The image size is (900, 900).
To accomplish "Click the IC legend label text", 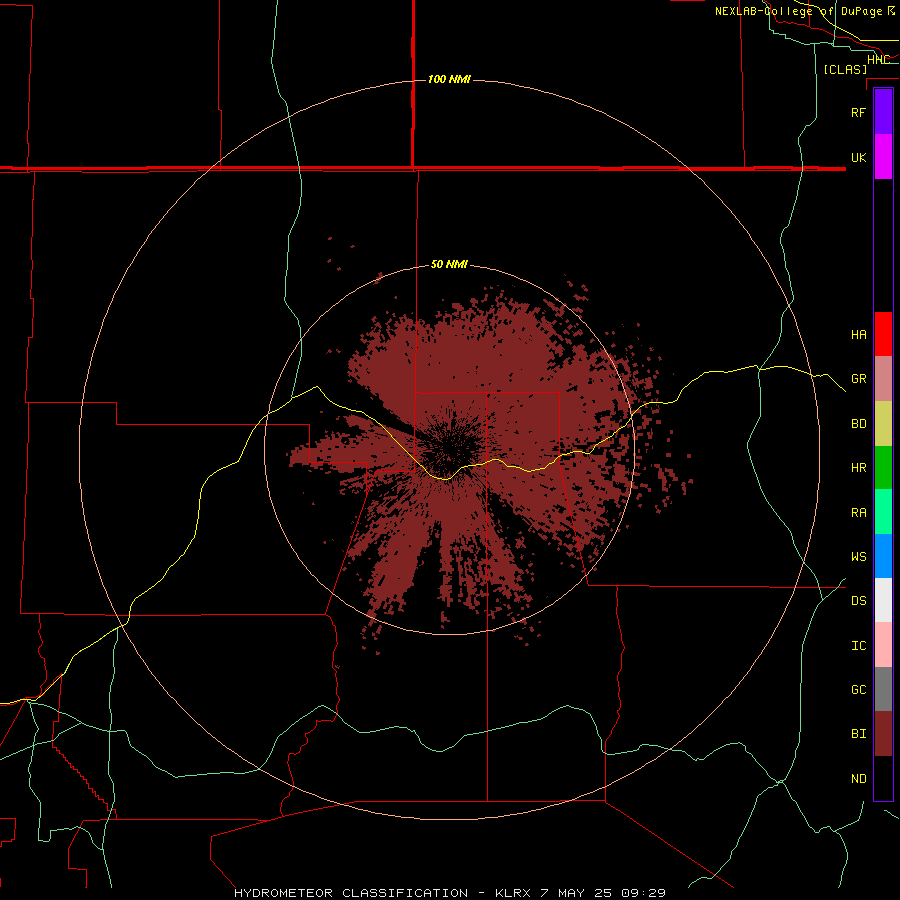I will 859,646.
